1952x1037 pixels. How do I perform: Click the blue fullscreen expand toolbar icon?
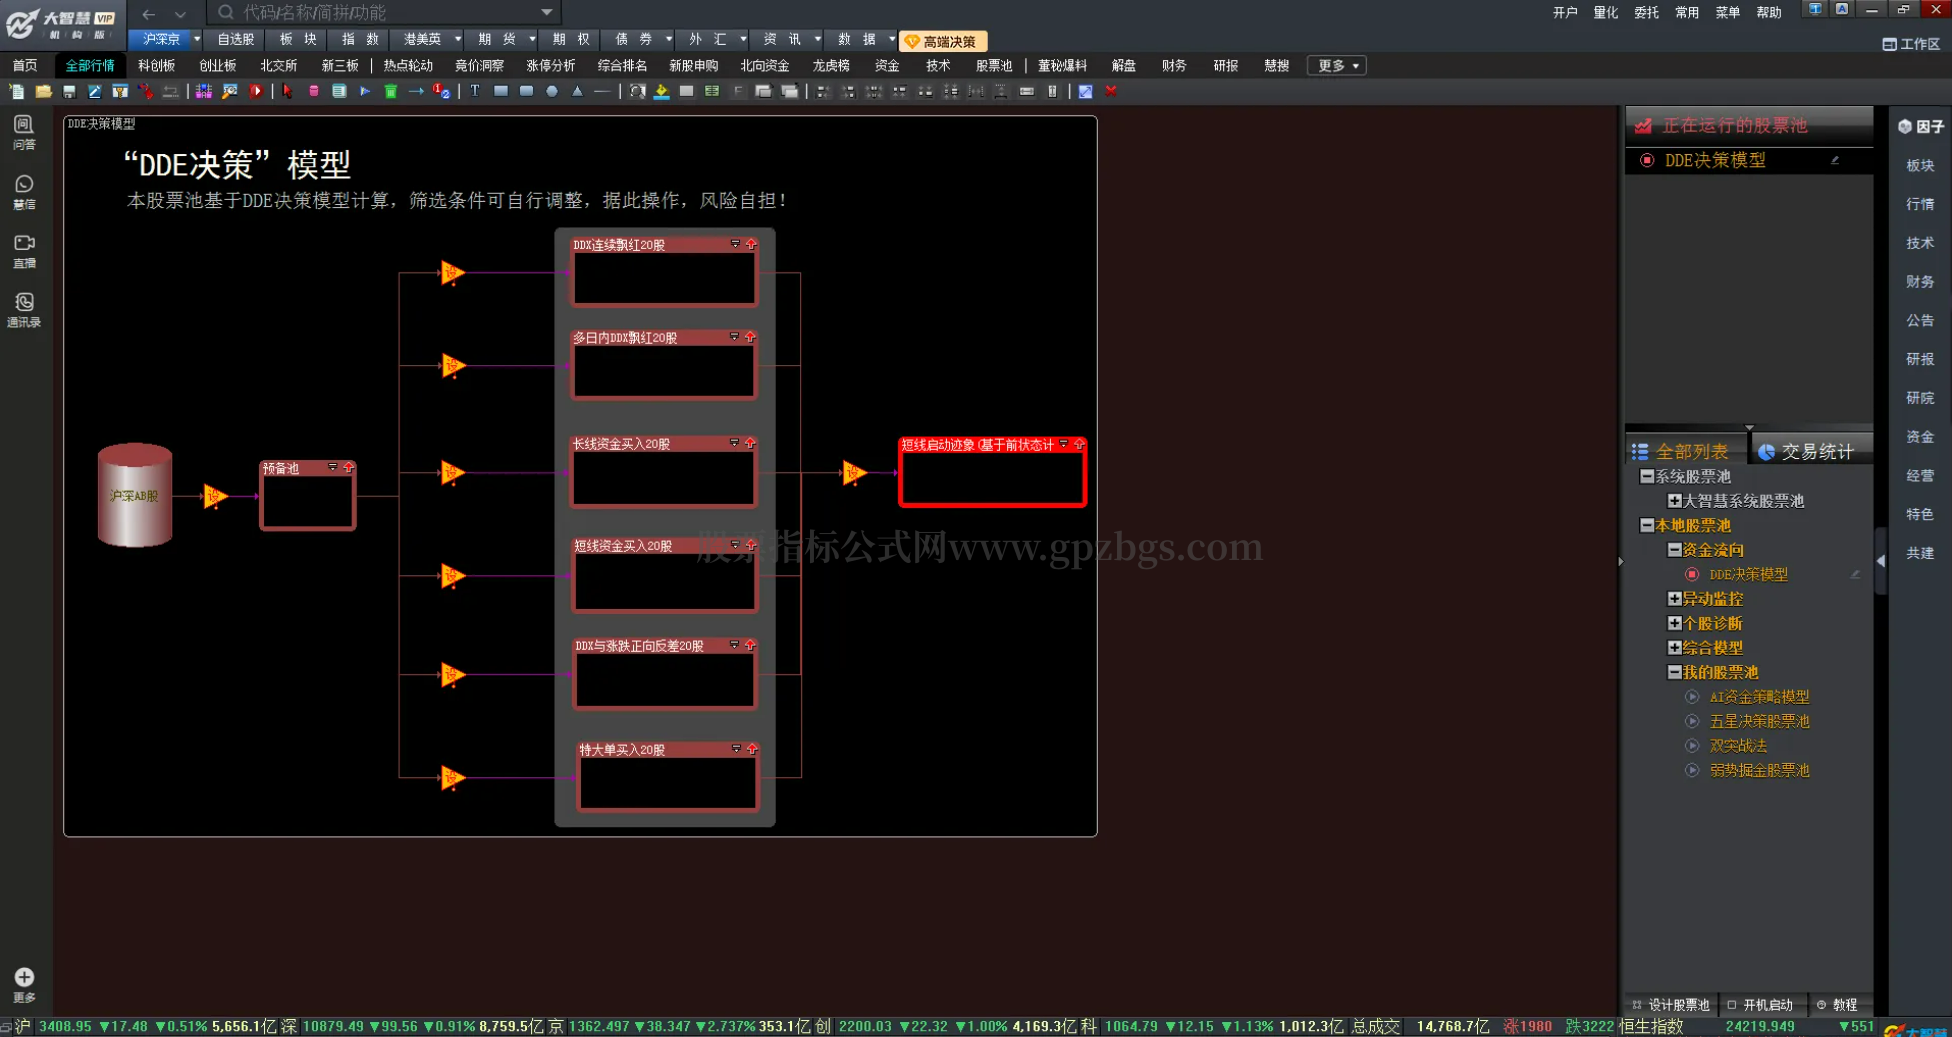click(x=1085, y=91)
